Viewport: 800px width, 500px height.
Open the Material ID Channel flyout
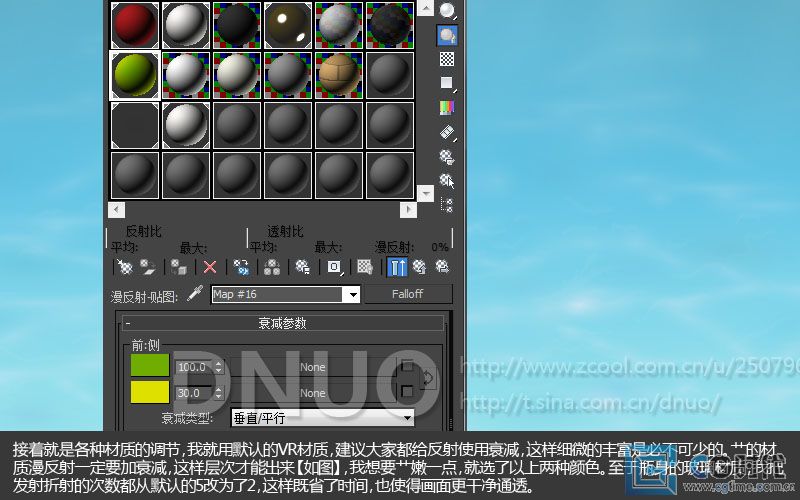(334, 267)
